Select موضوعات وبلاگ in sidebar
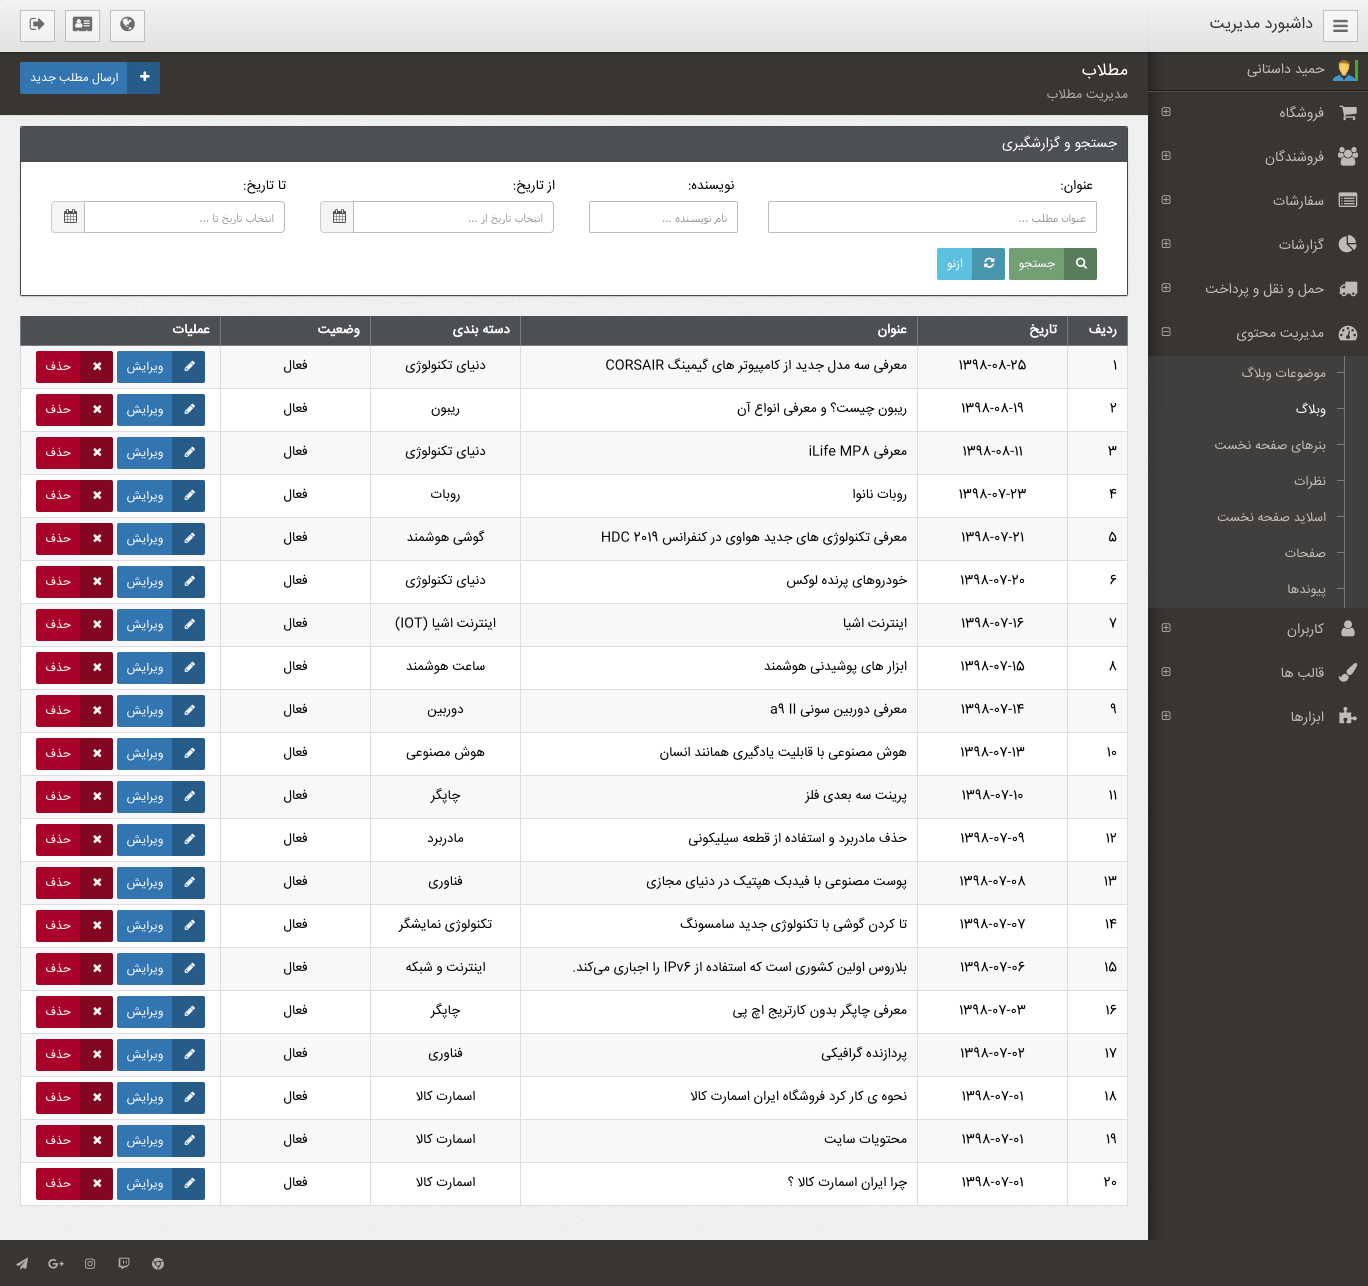 [1283, 373]
